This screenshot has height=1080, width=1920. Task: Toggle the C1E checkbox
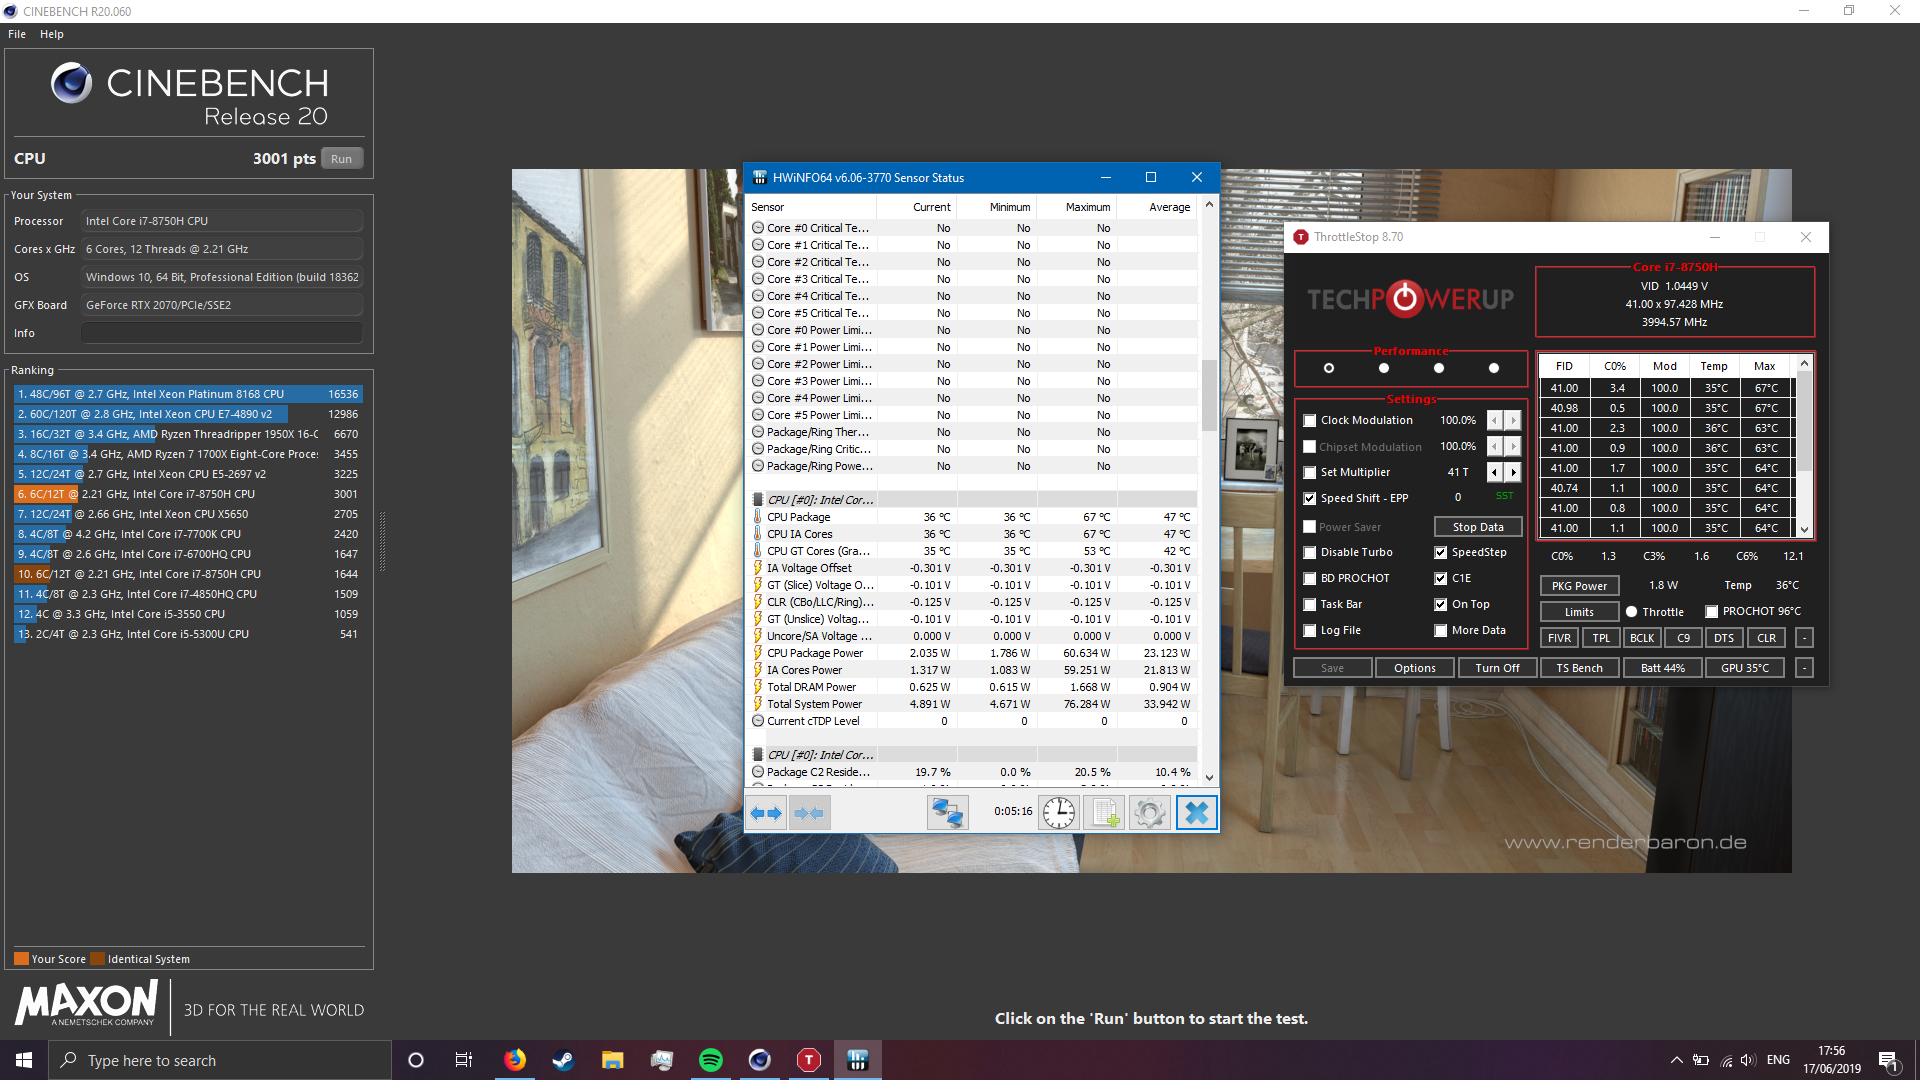pyautogui.click(x=1440, y=578)
